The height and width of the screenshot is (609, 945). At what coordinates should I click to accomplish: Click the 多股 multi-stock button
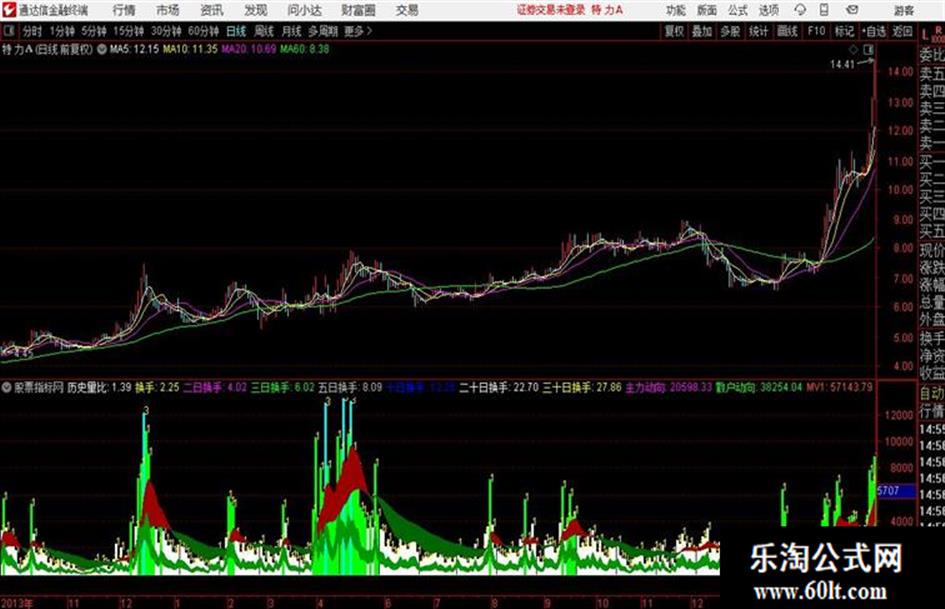click(730, 31)
